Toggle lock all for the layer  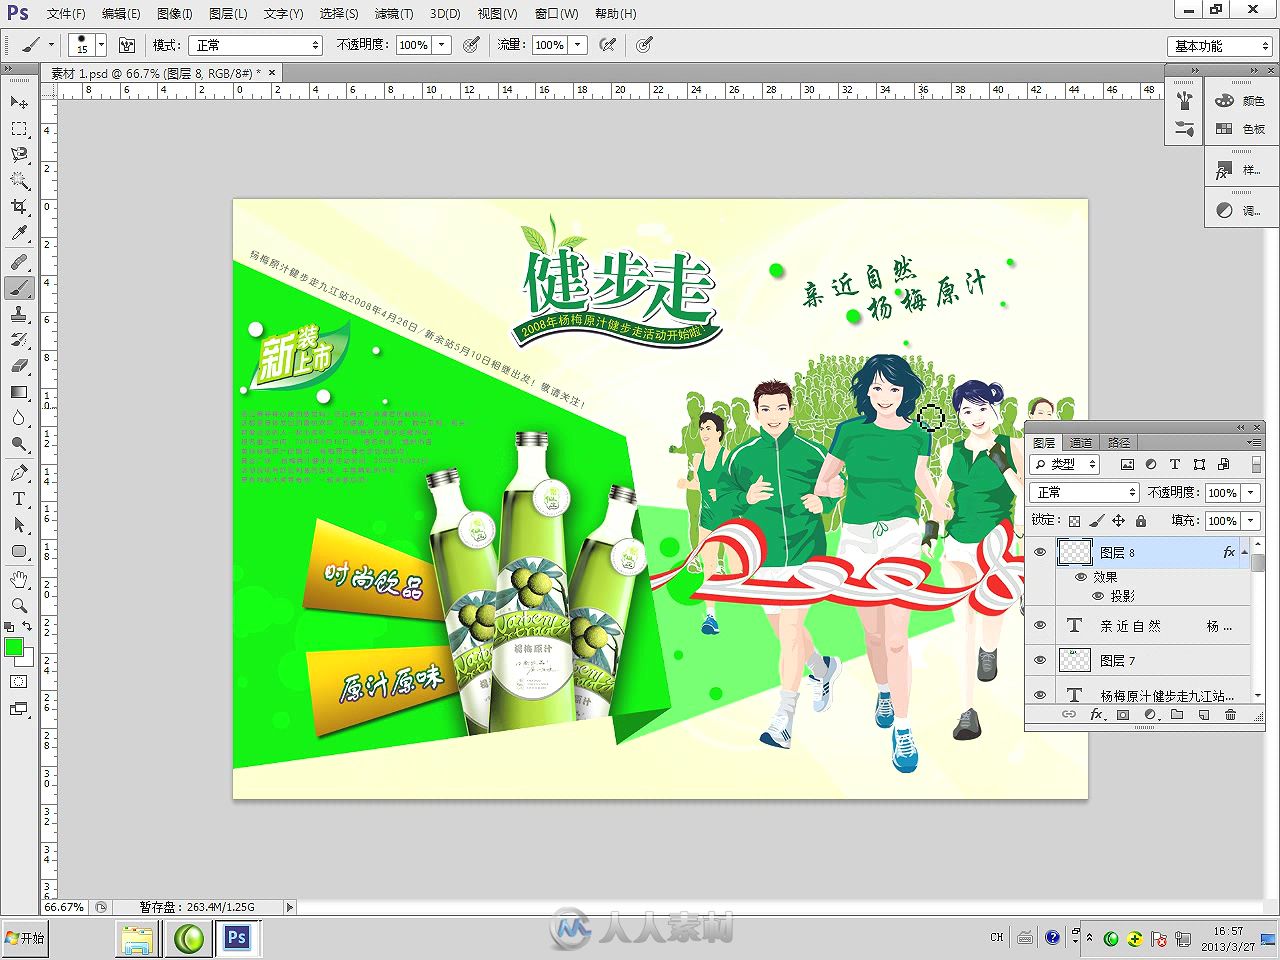[x=1141, y=521]
